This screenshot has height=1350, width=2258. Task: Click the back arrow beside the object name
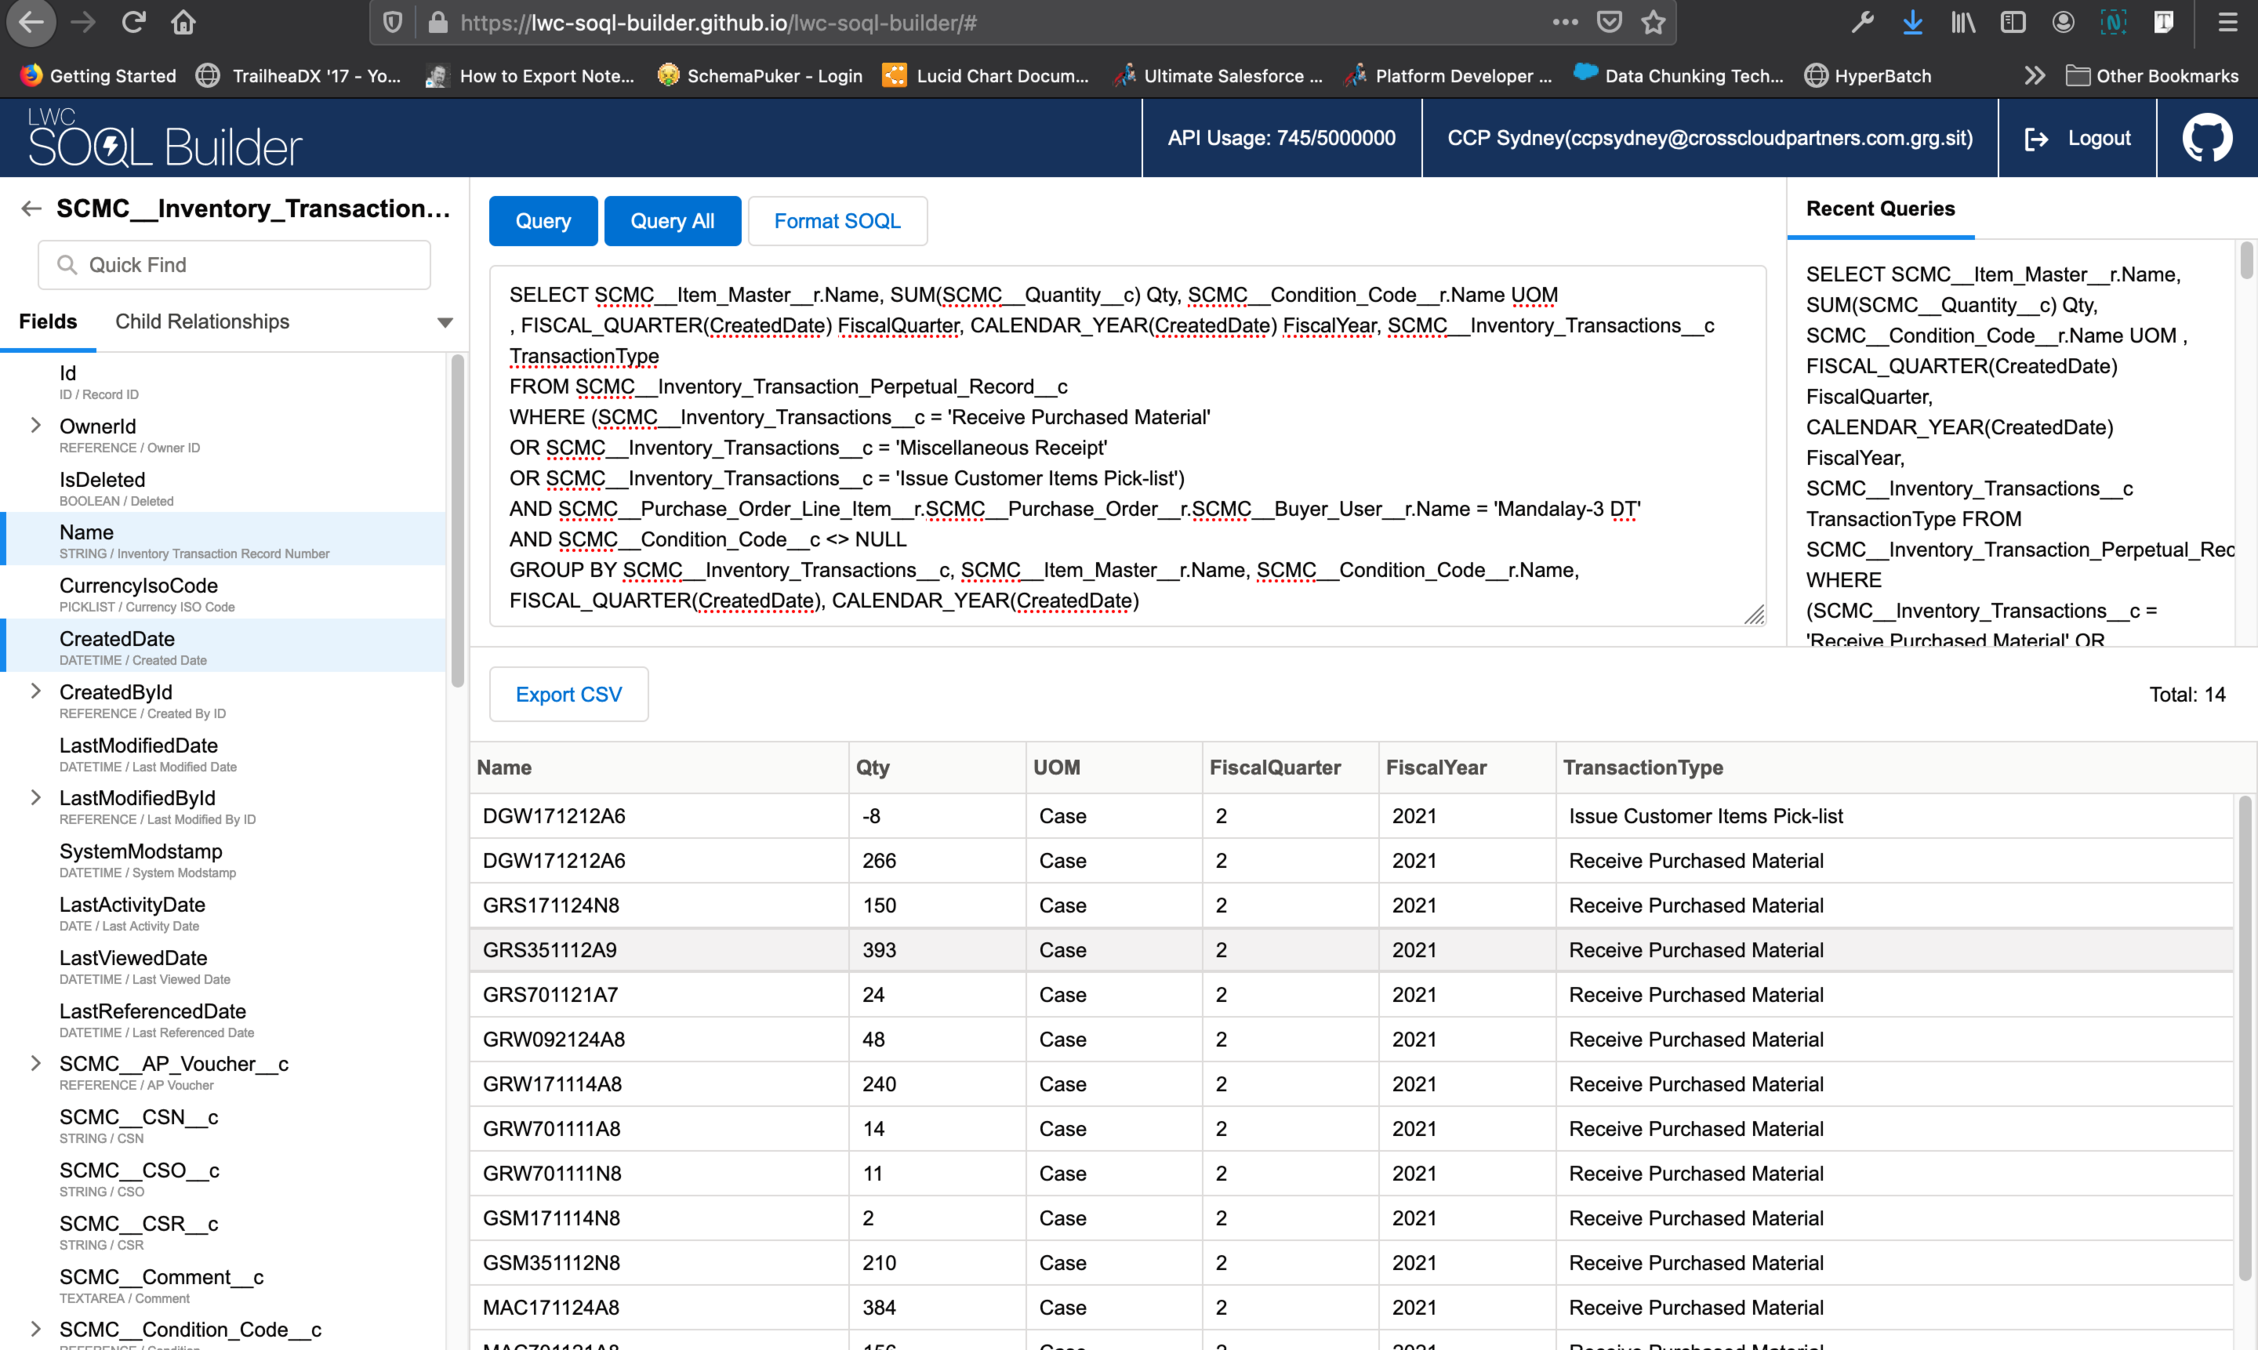pyautogui.click(x=31, y=208)
